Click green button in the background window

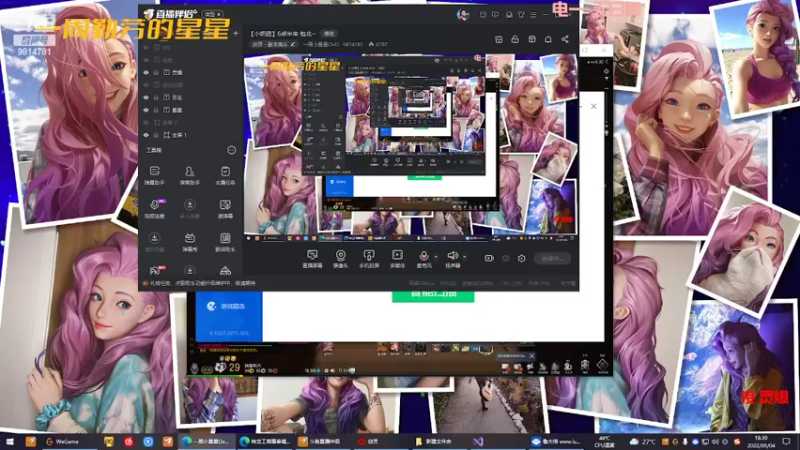point(433,296)
